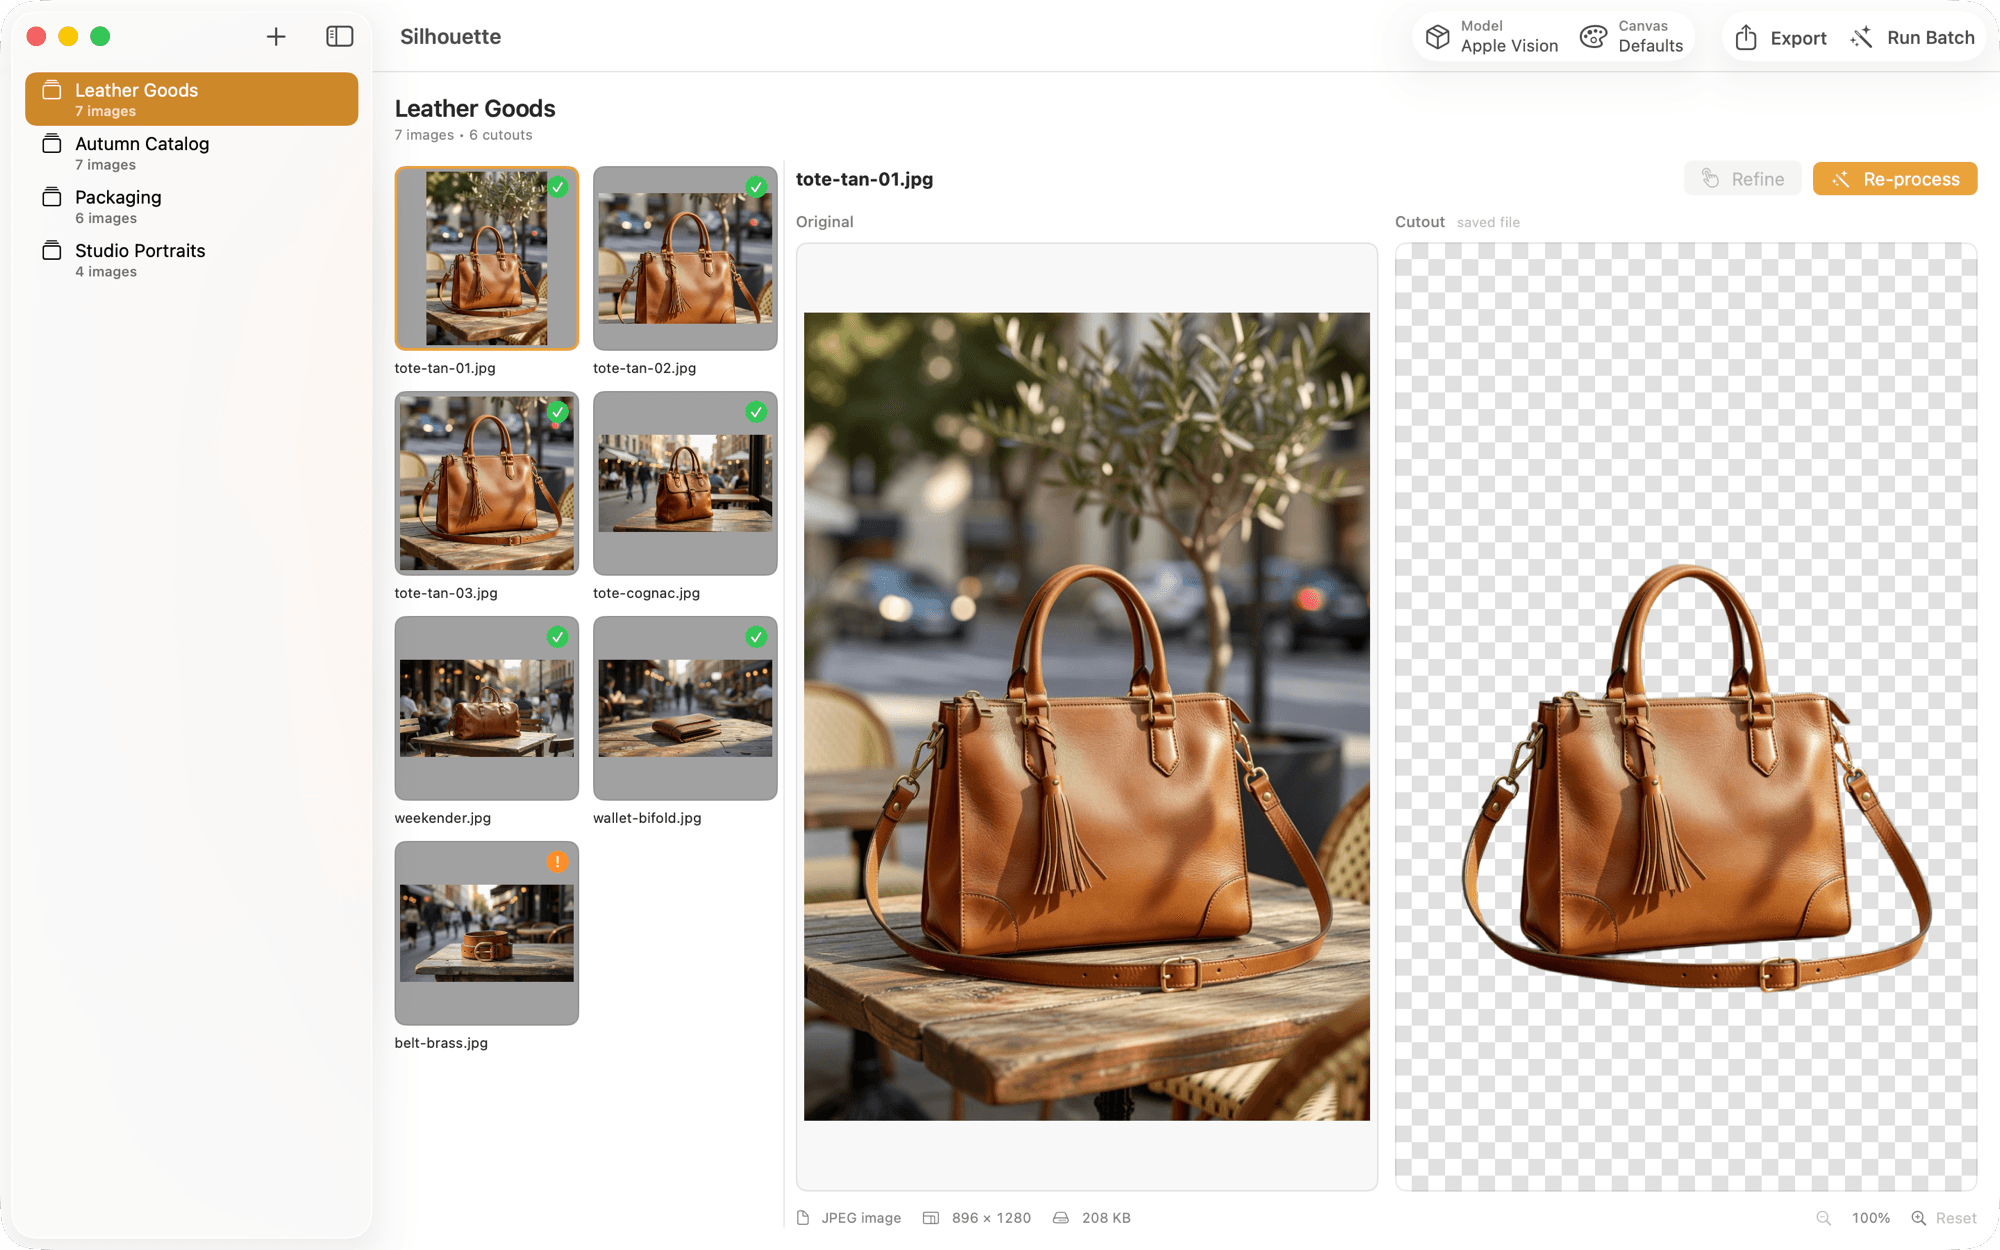Click green checkmark badge on tote-cognac.jpg
This screenshot has height=1250, width=2000.
pyautogui.click(x=756, y=412)
